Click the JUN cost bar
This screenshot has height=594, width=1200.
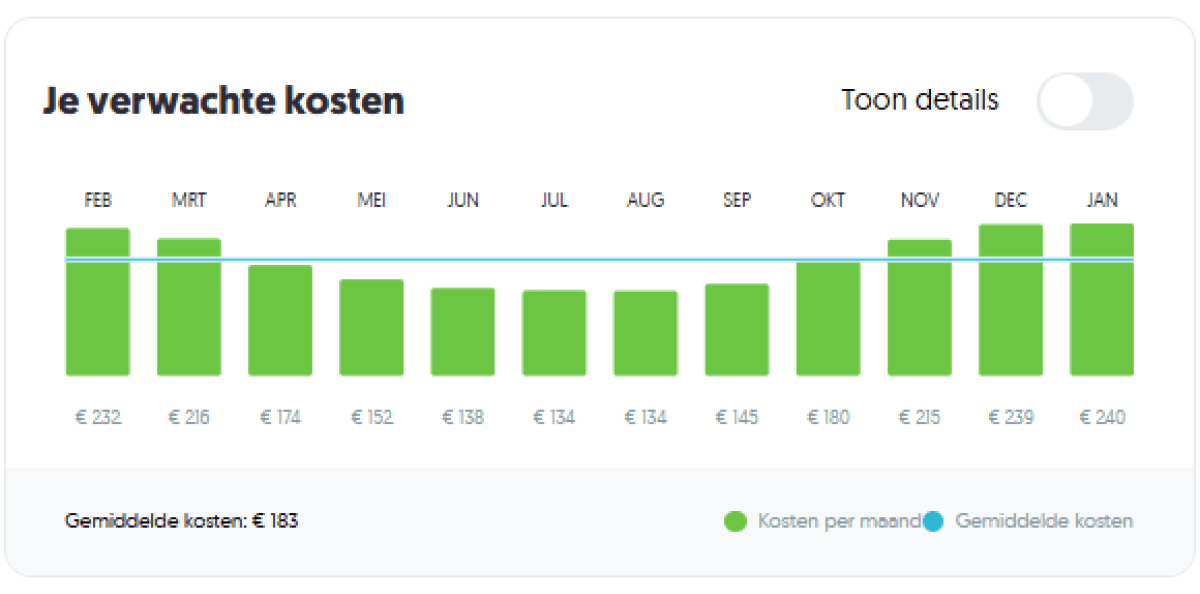[x=463, y=332]
